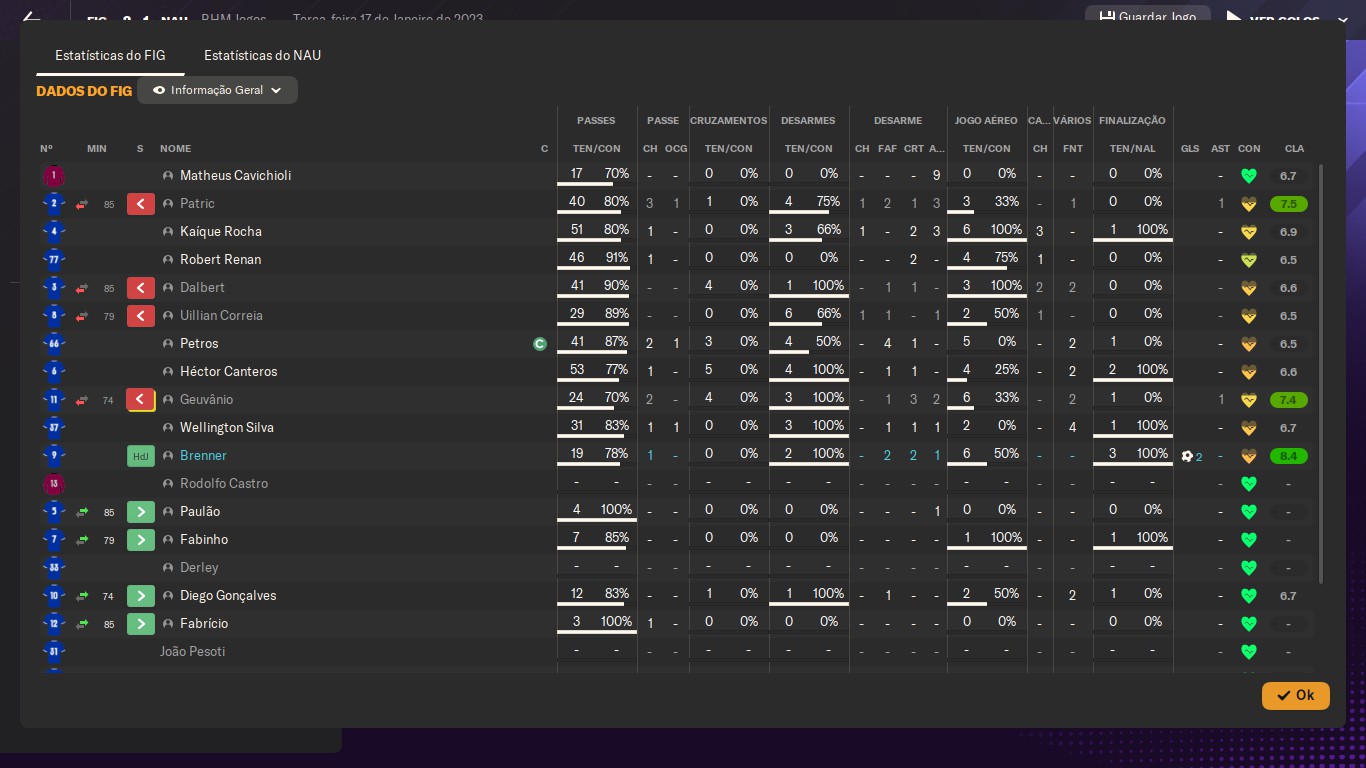Open Matheus Cavichioli's player name

[x=235, y=176]
